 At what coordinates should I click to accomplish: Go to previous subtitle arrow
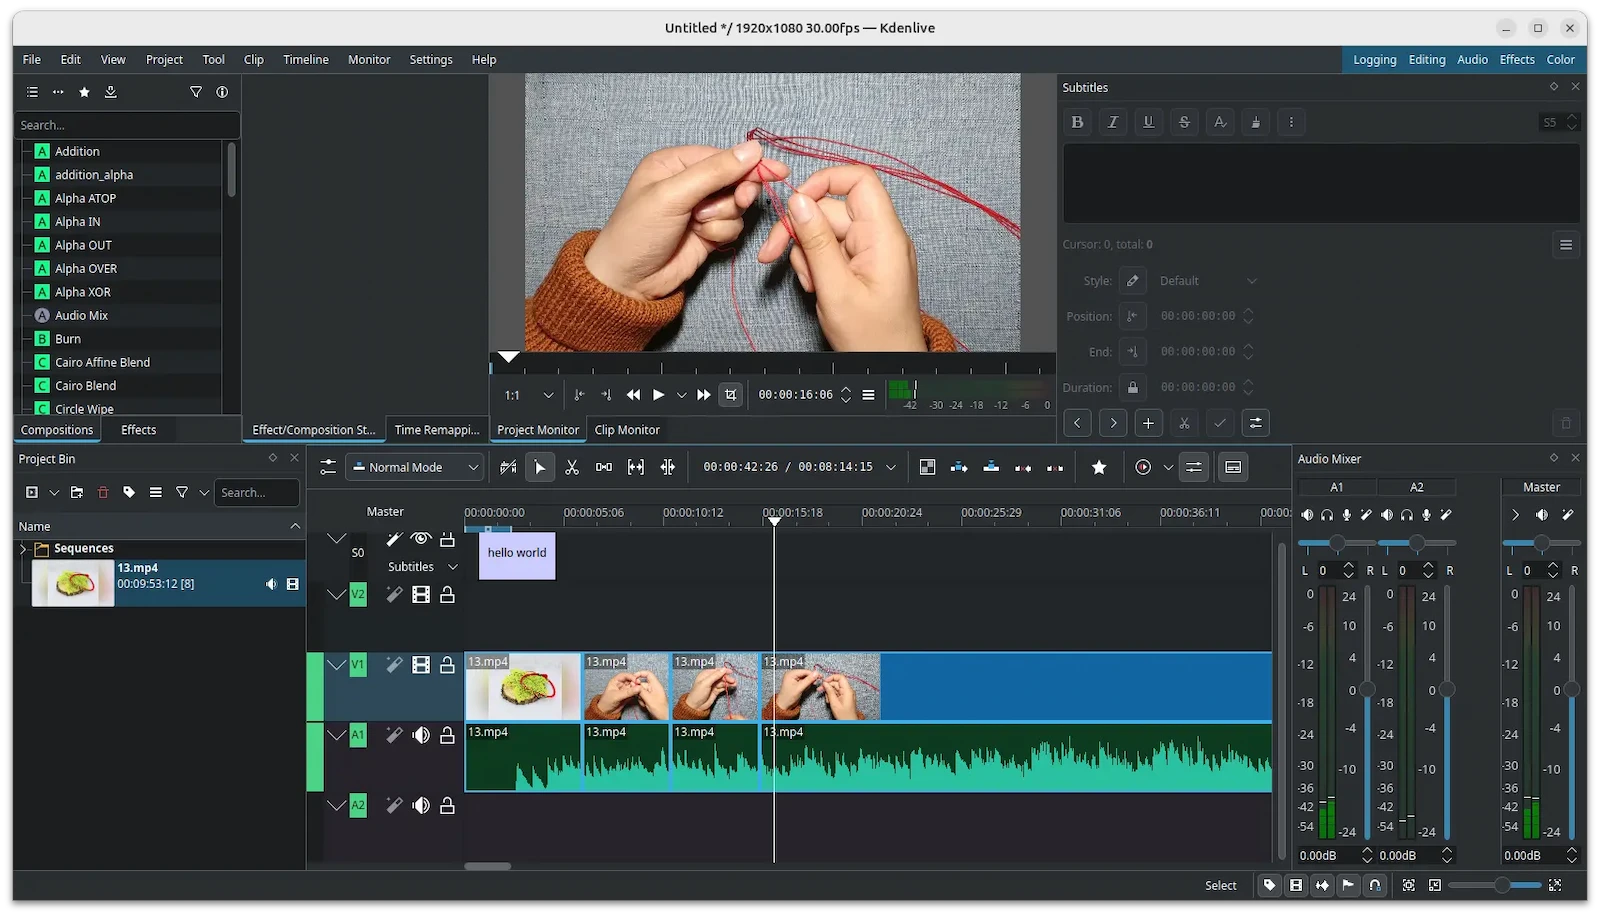(x=1077, y=423)
